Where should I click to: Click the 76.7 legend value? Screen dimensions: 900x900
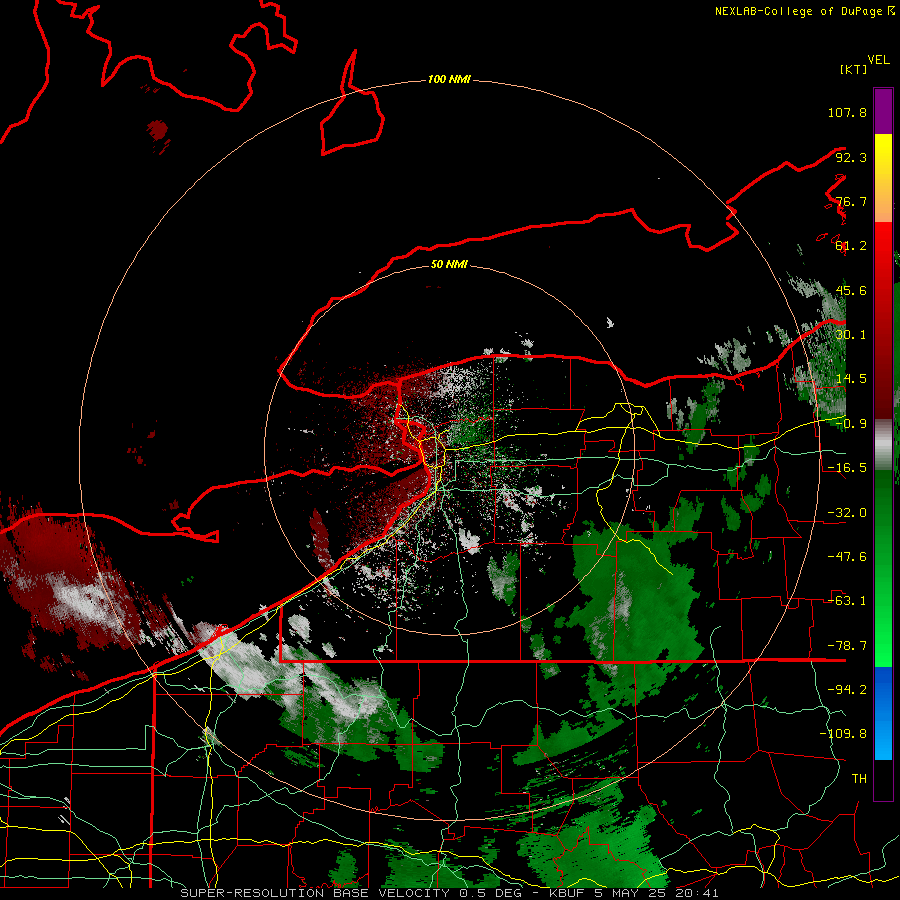(x=851, y=201)
